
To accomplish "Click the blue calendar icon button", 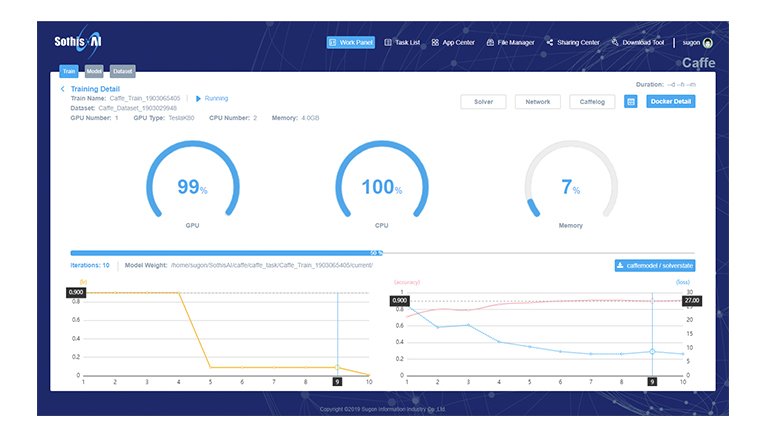I will [631, 101].
